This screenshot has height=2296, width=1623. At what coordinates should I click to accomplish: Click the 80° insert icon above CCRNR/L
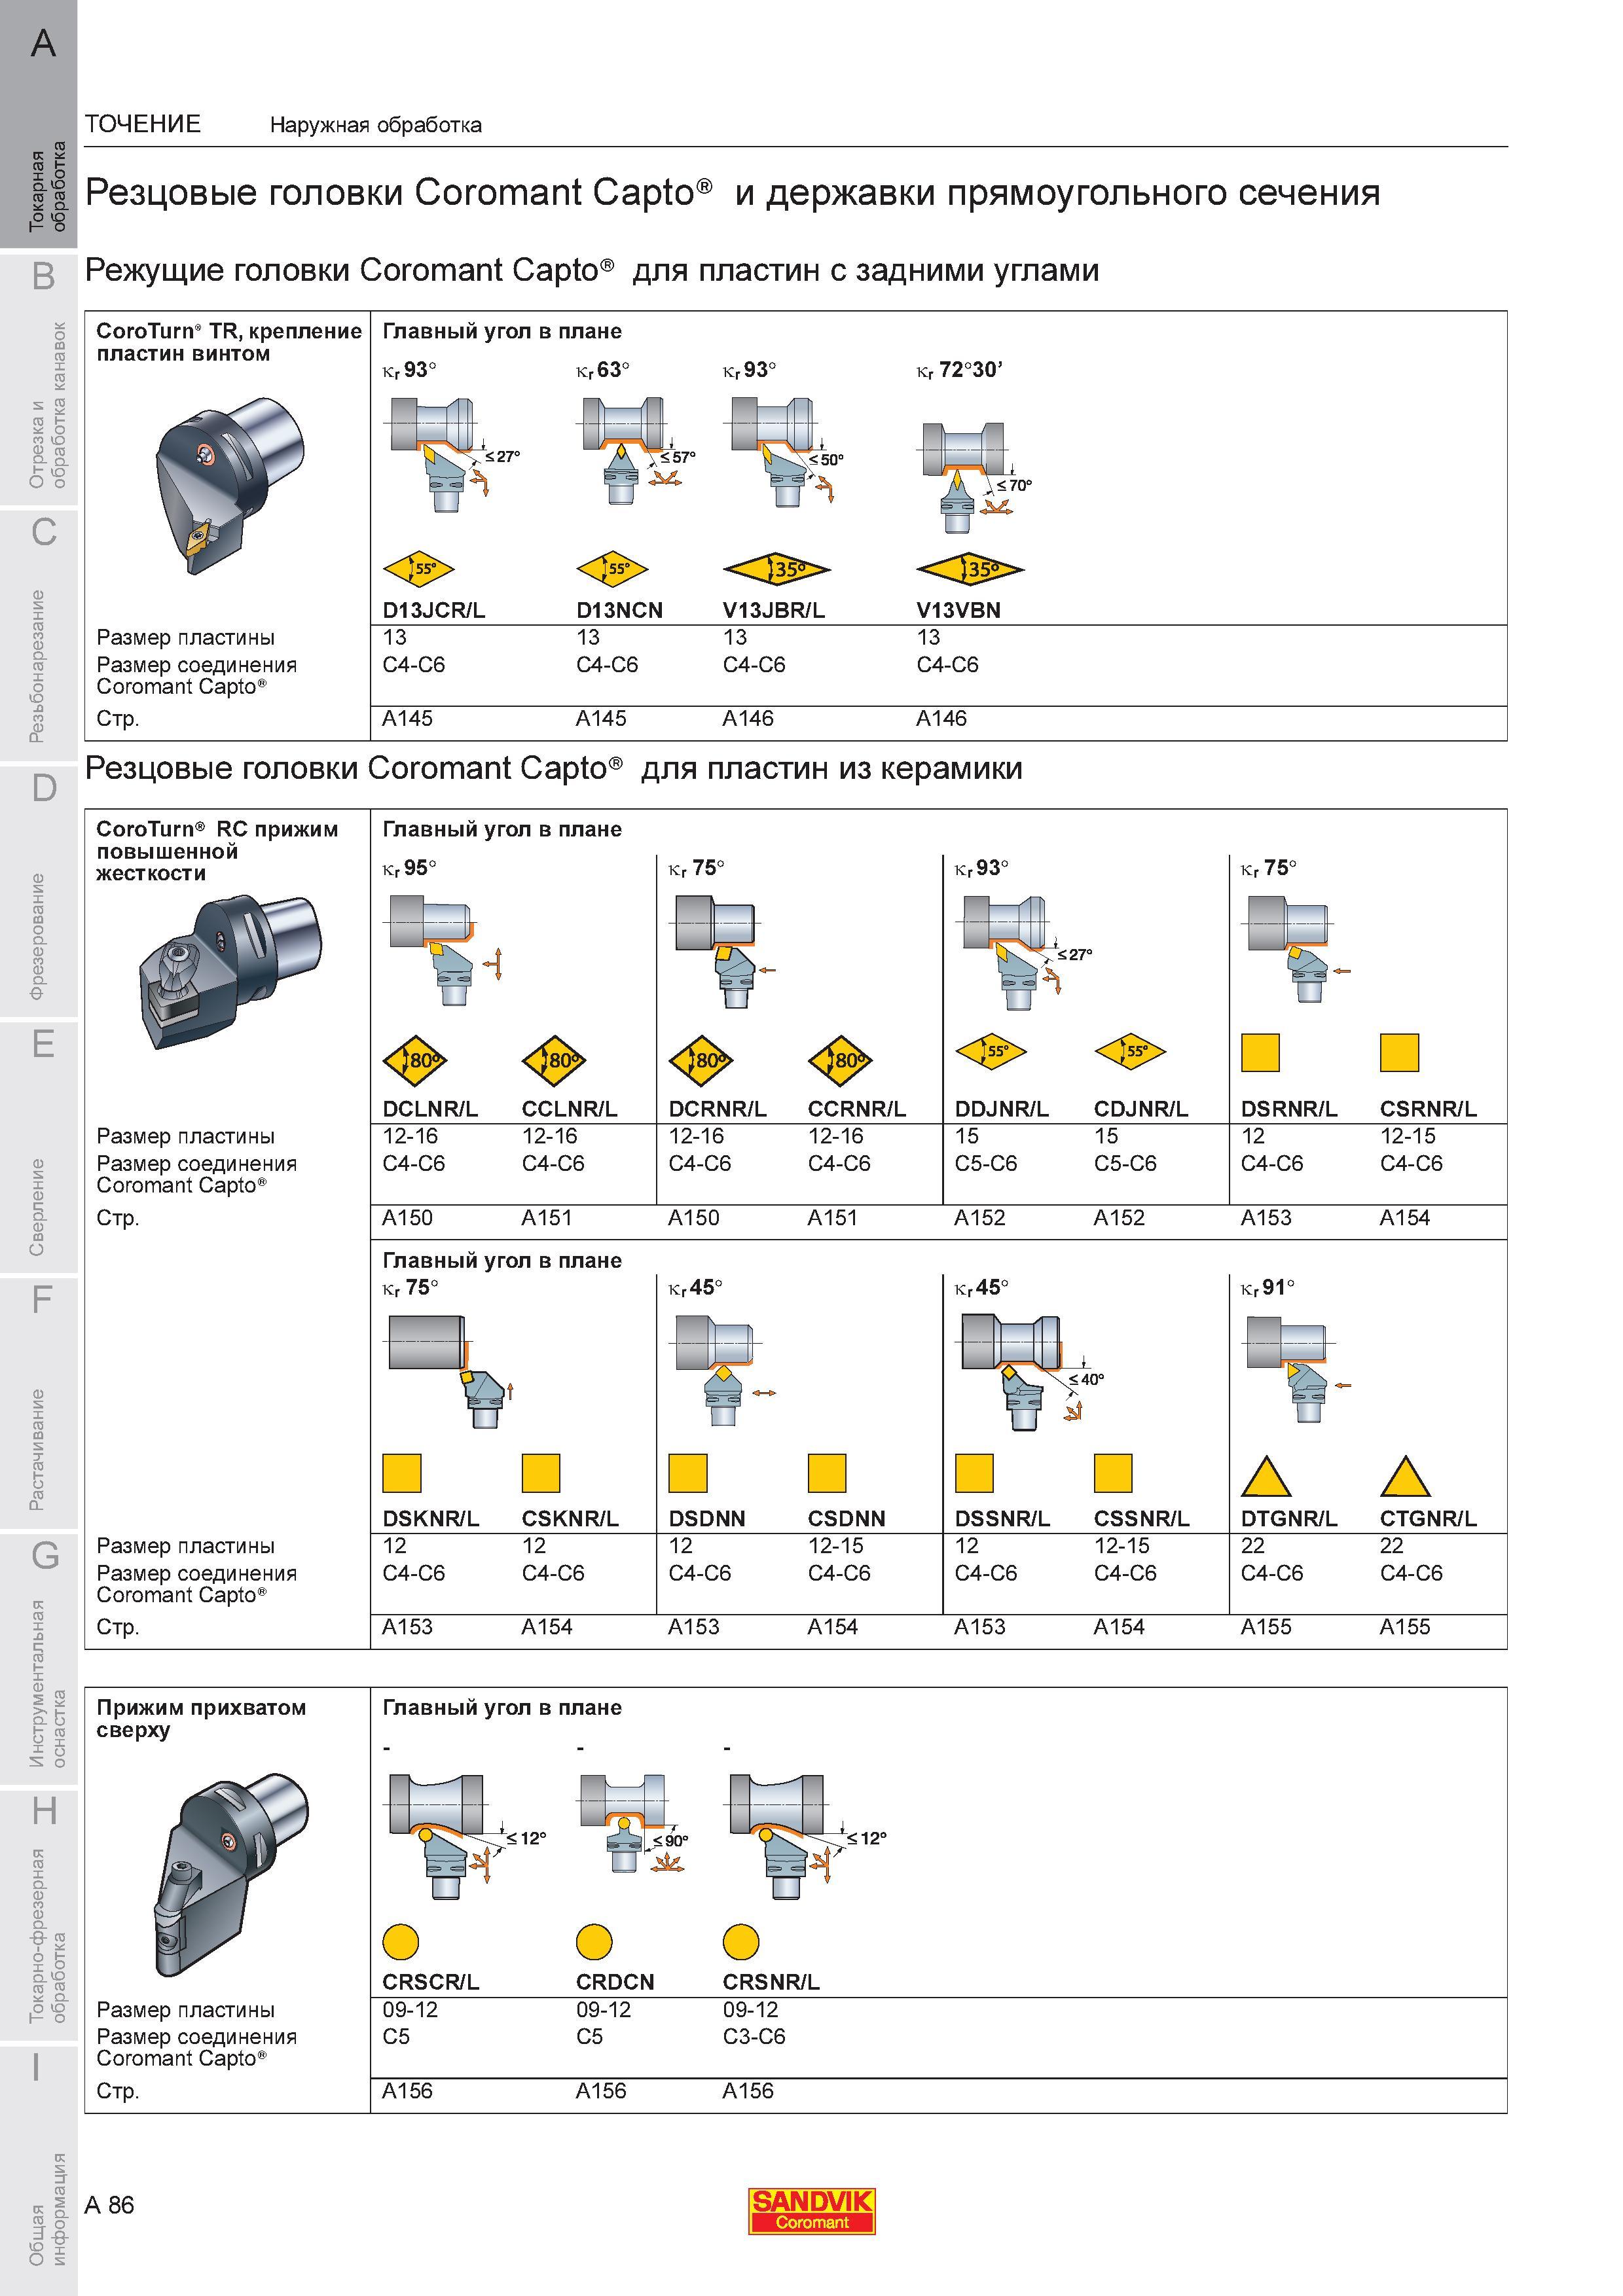click(x=840, y=1060)
